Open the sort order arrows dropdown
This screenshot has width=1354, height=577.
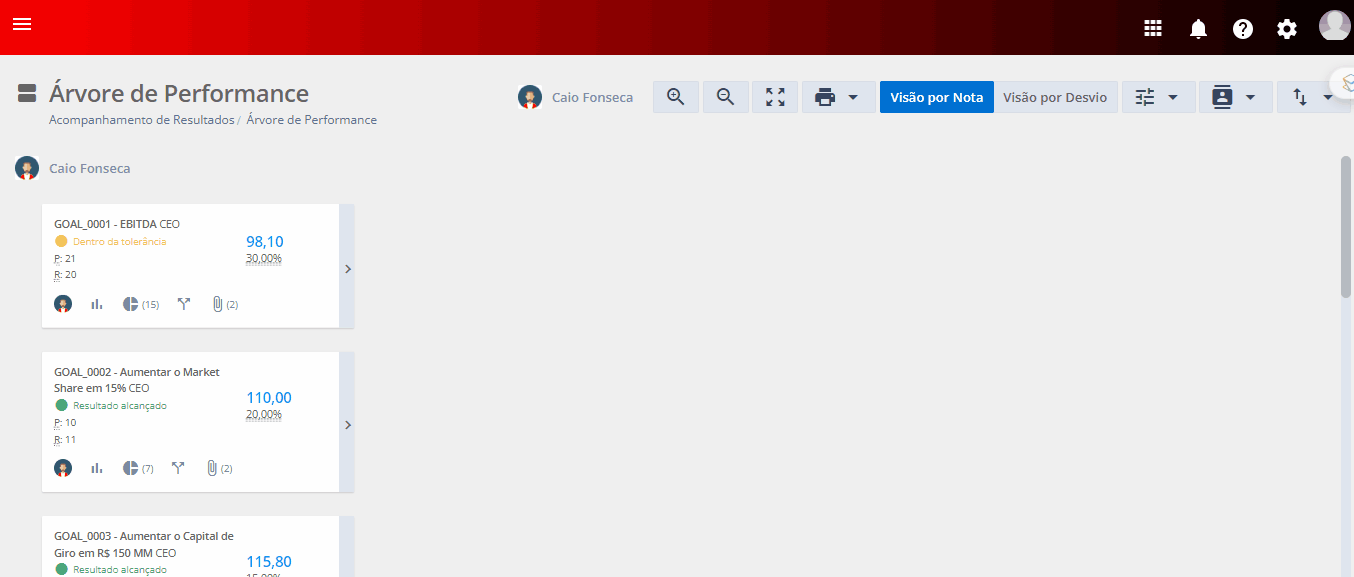point(1313,97)
